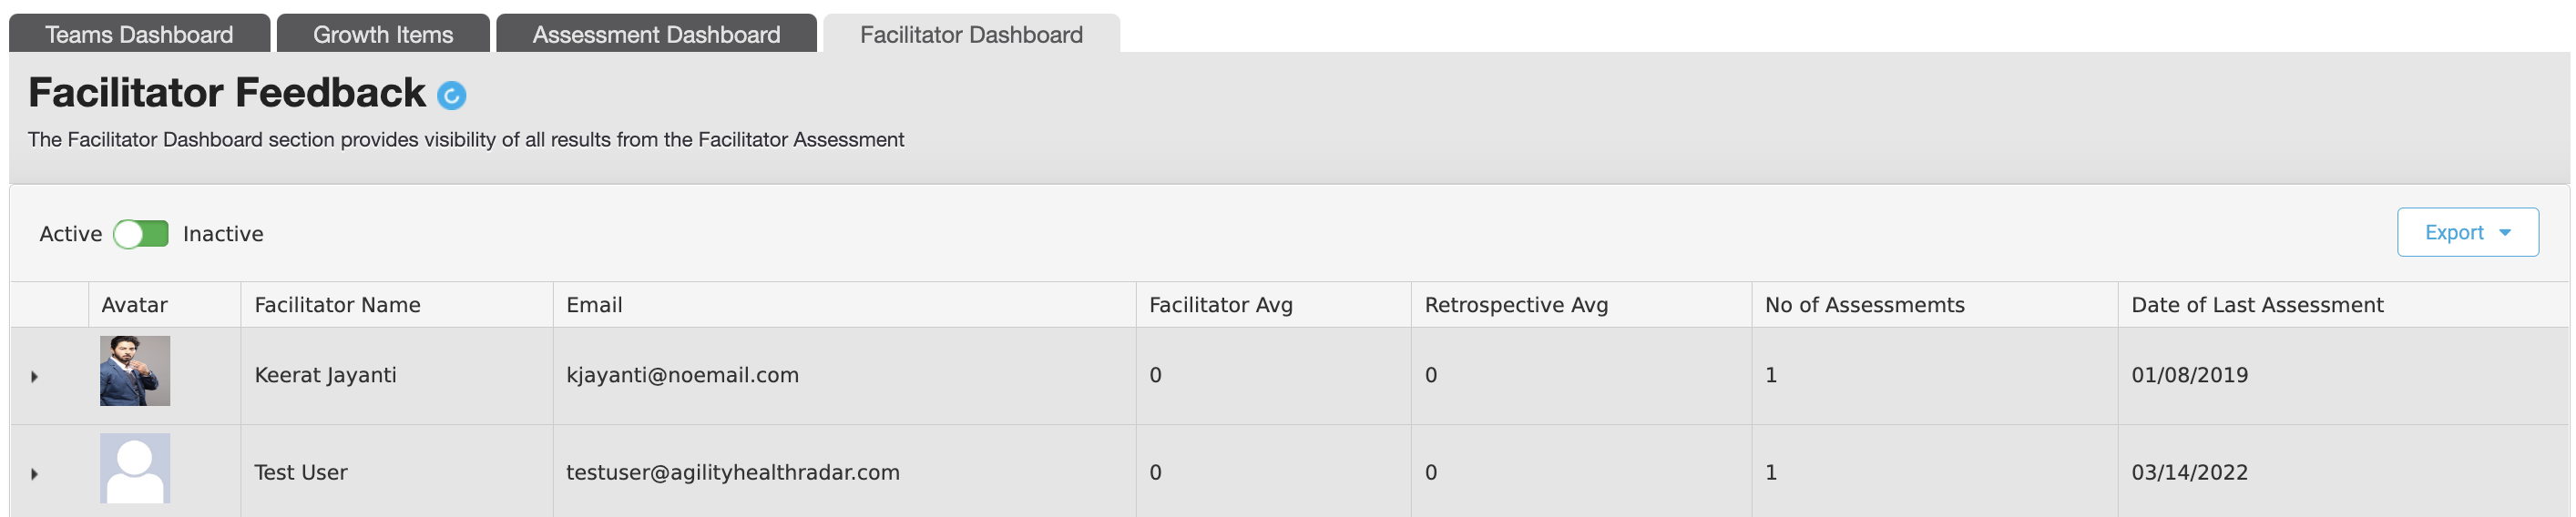Open the Export dropdown
The image size is (2576, 517).
pyautogui.click(x=2467, y=232)
